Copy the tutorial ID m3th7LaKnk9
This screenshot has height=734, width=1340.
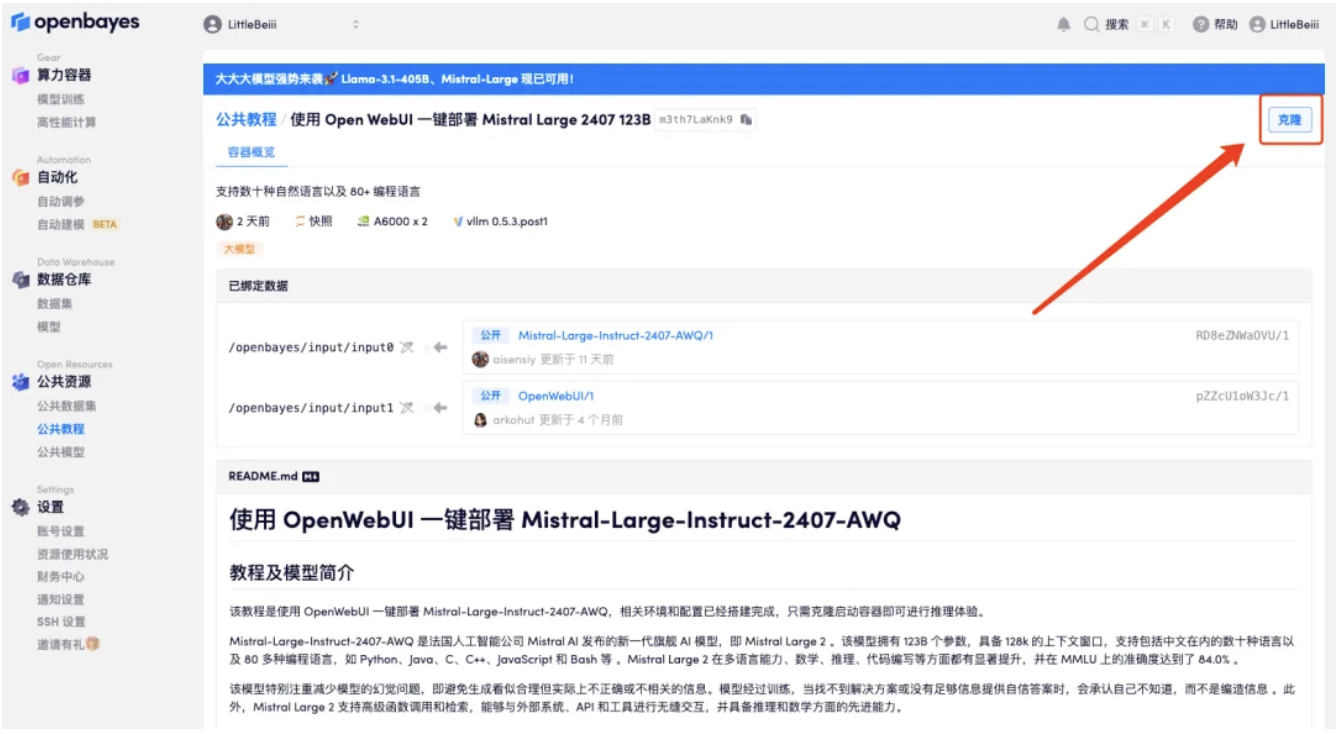click(746, 119)
